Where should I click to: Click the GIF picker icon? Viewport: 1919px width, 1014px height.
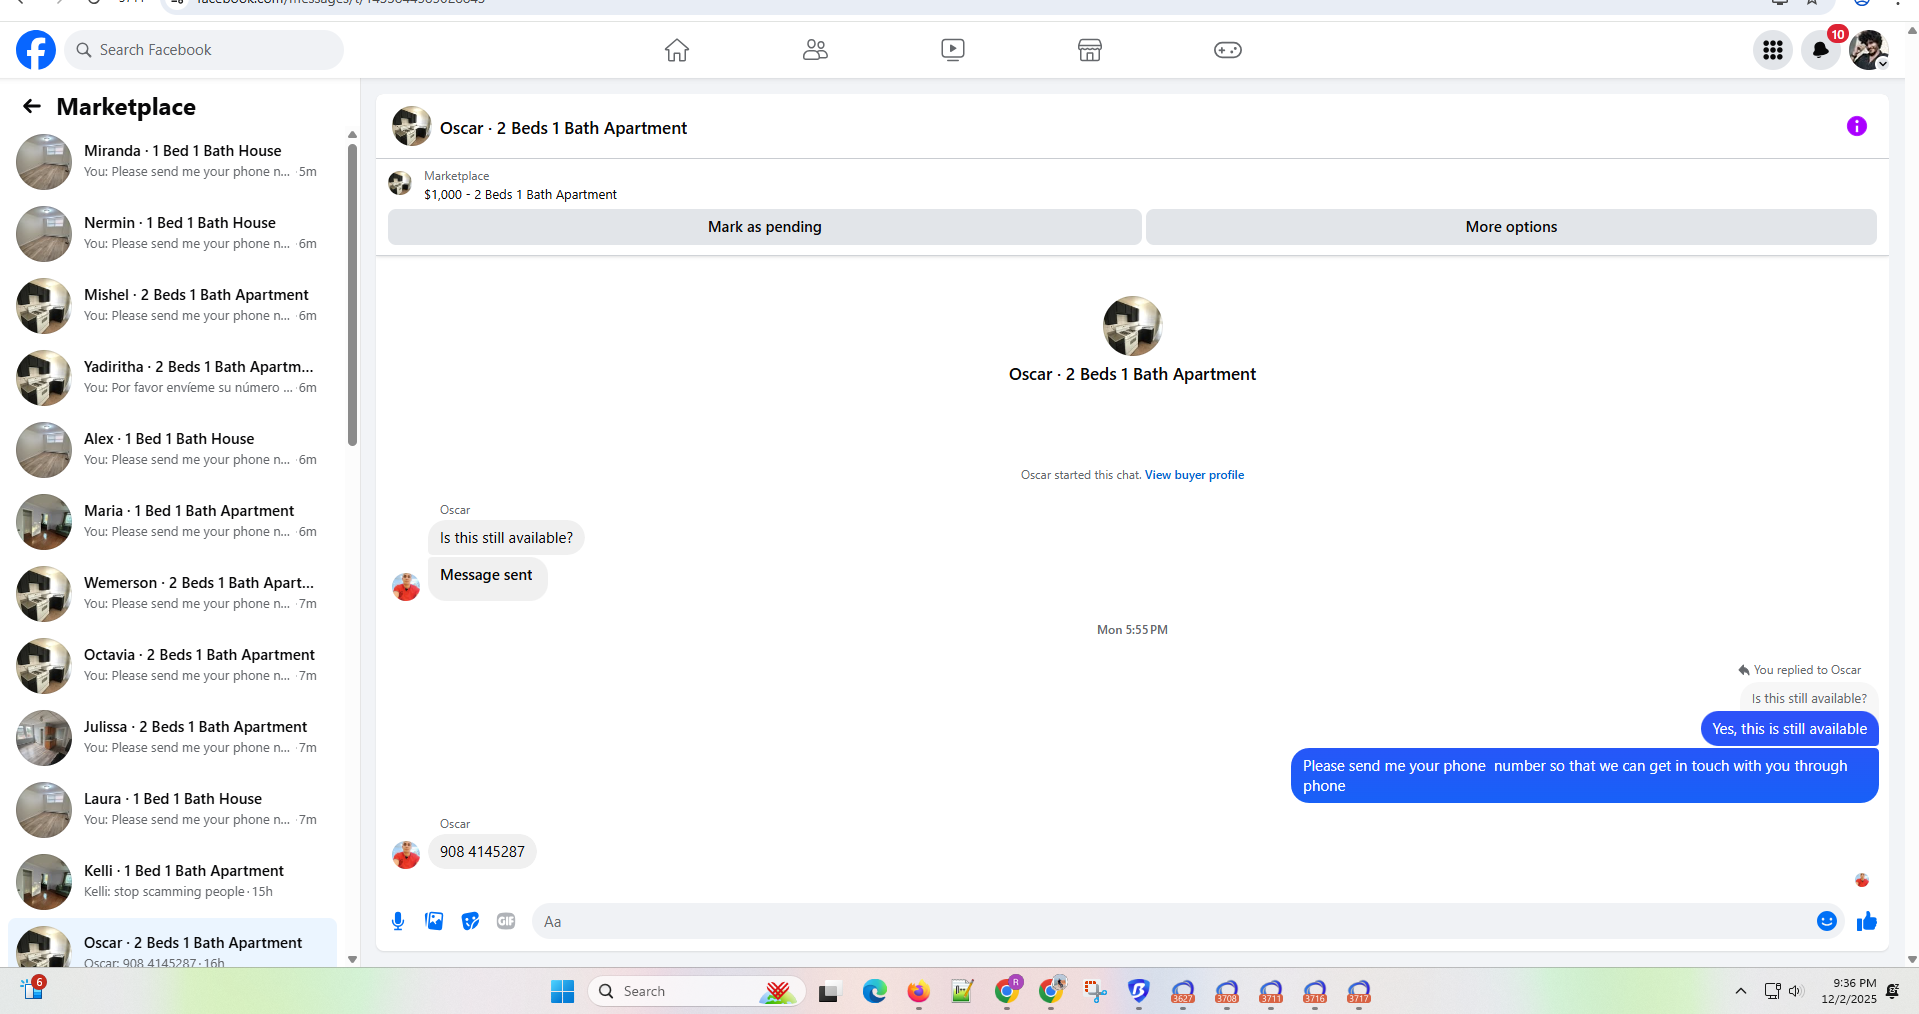(x=506, y=921)
